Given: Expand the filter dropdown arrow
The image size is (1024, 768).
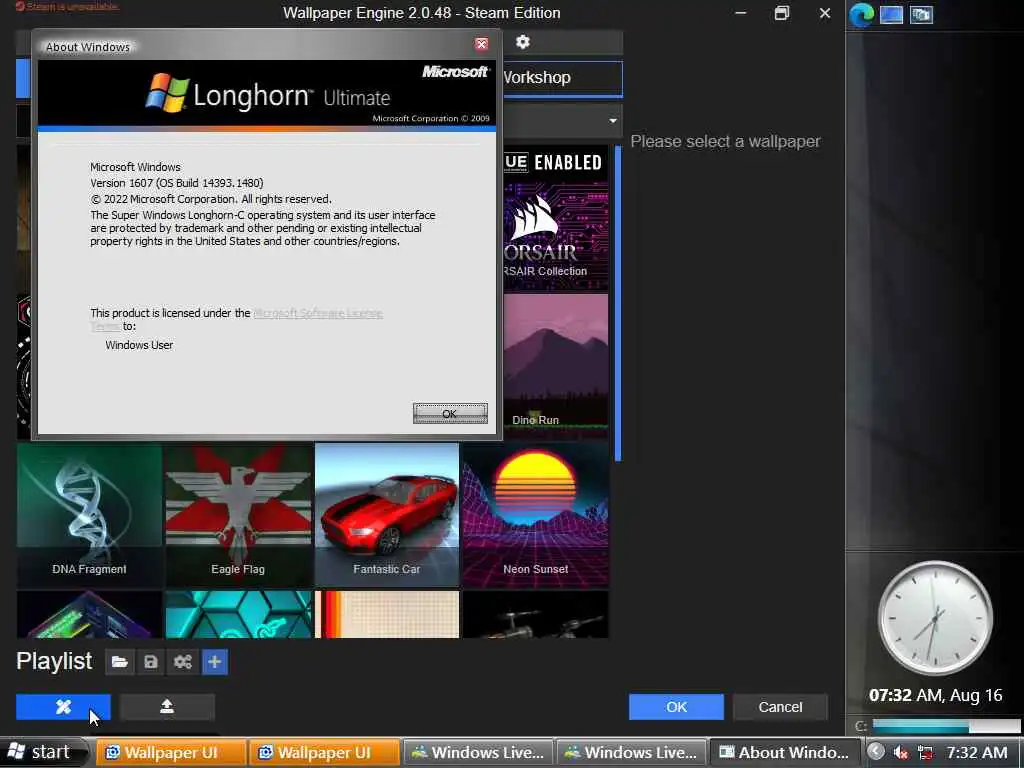Looking at the screenshot, I should coord(613,121).
